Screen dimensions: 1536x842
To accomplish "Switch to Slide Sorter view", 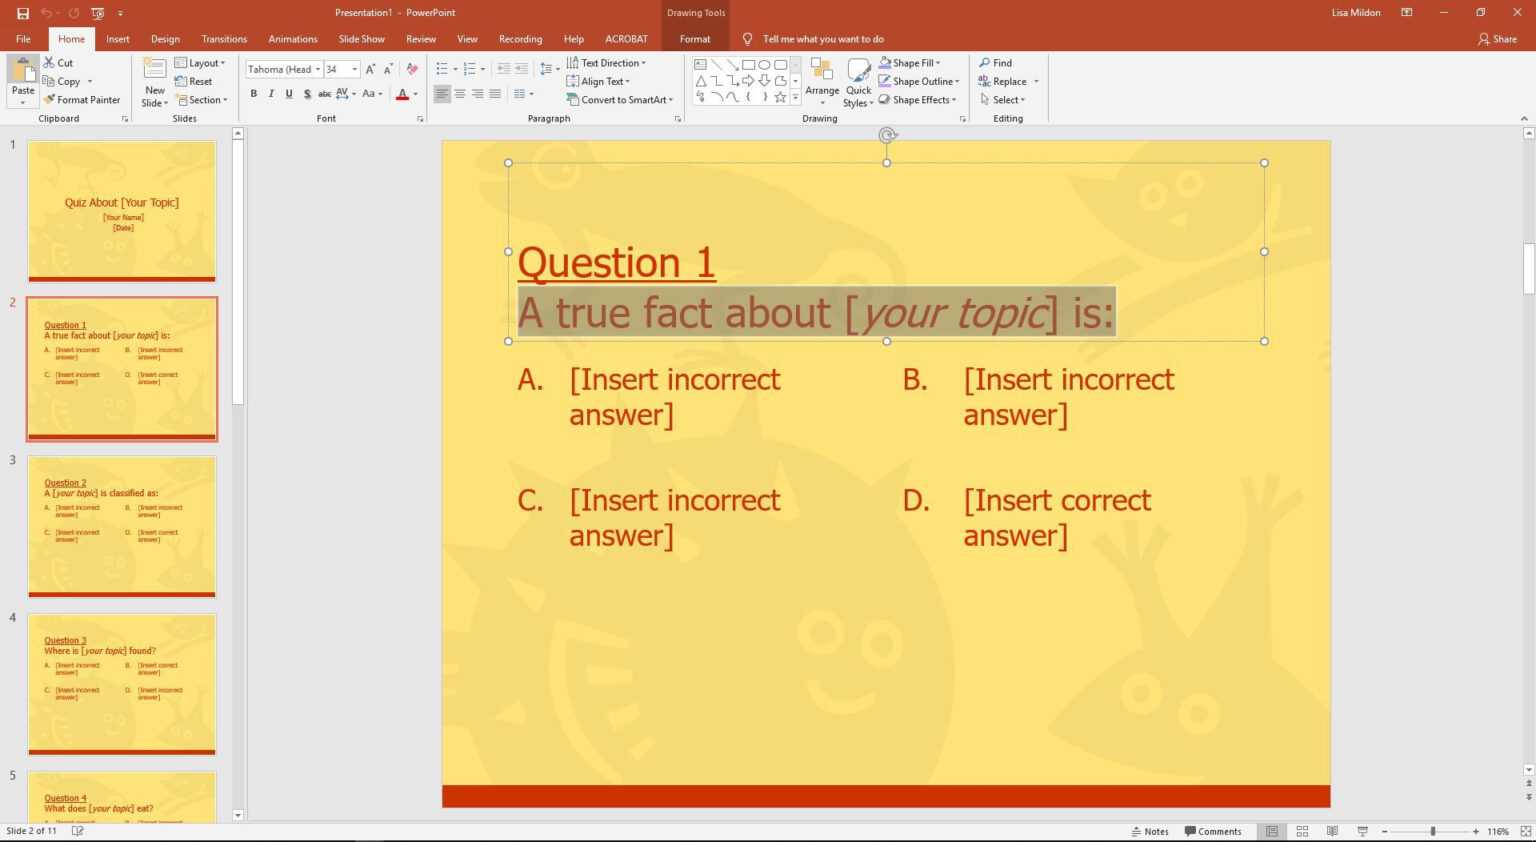I will [1302, 831].
